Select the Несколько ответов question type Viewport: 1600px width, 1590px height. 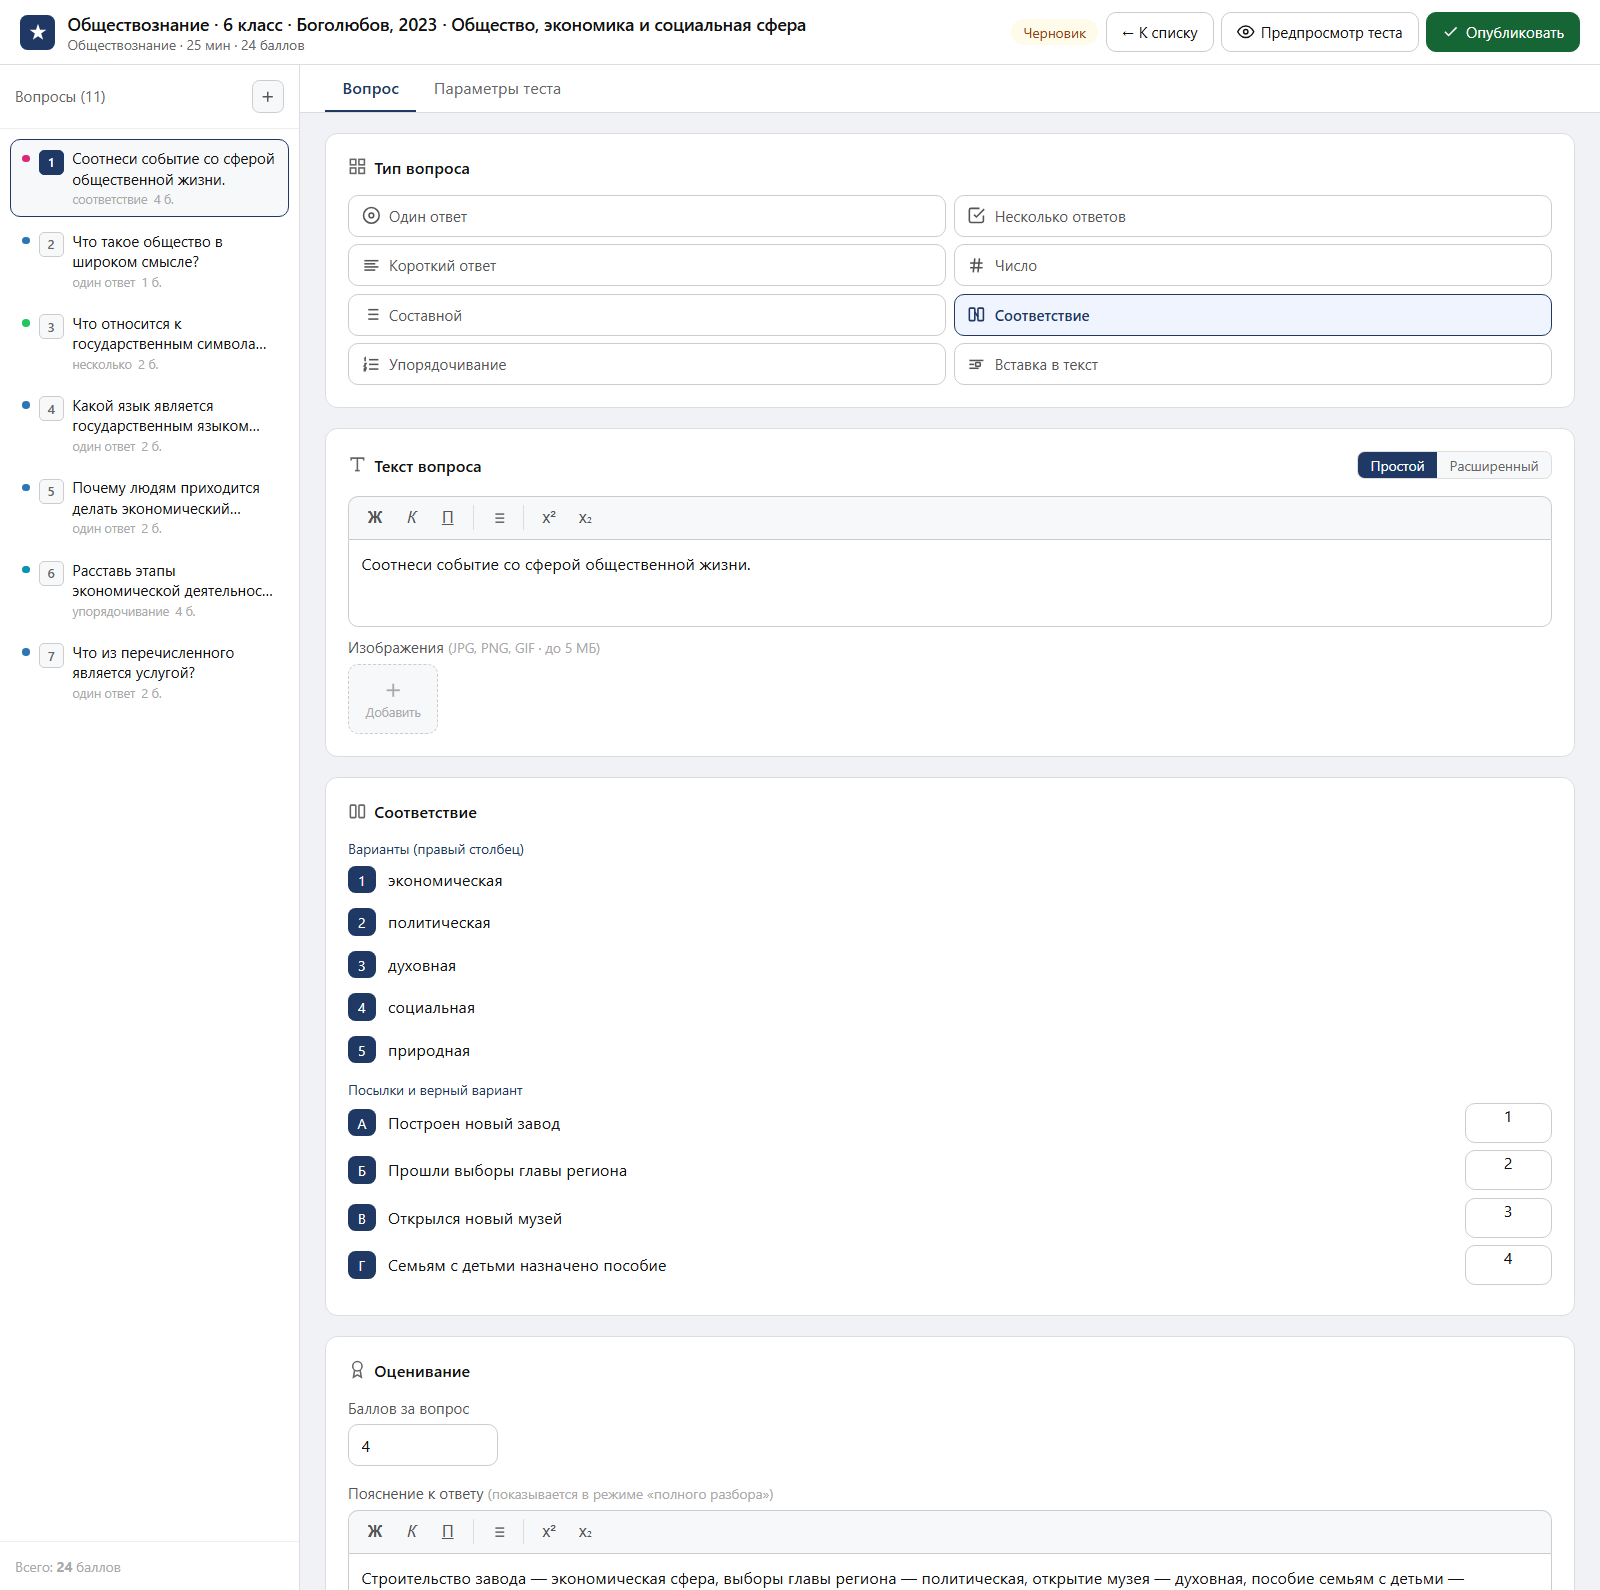(1252, 216)
